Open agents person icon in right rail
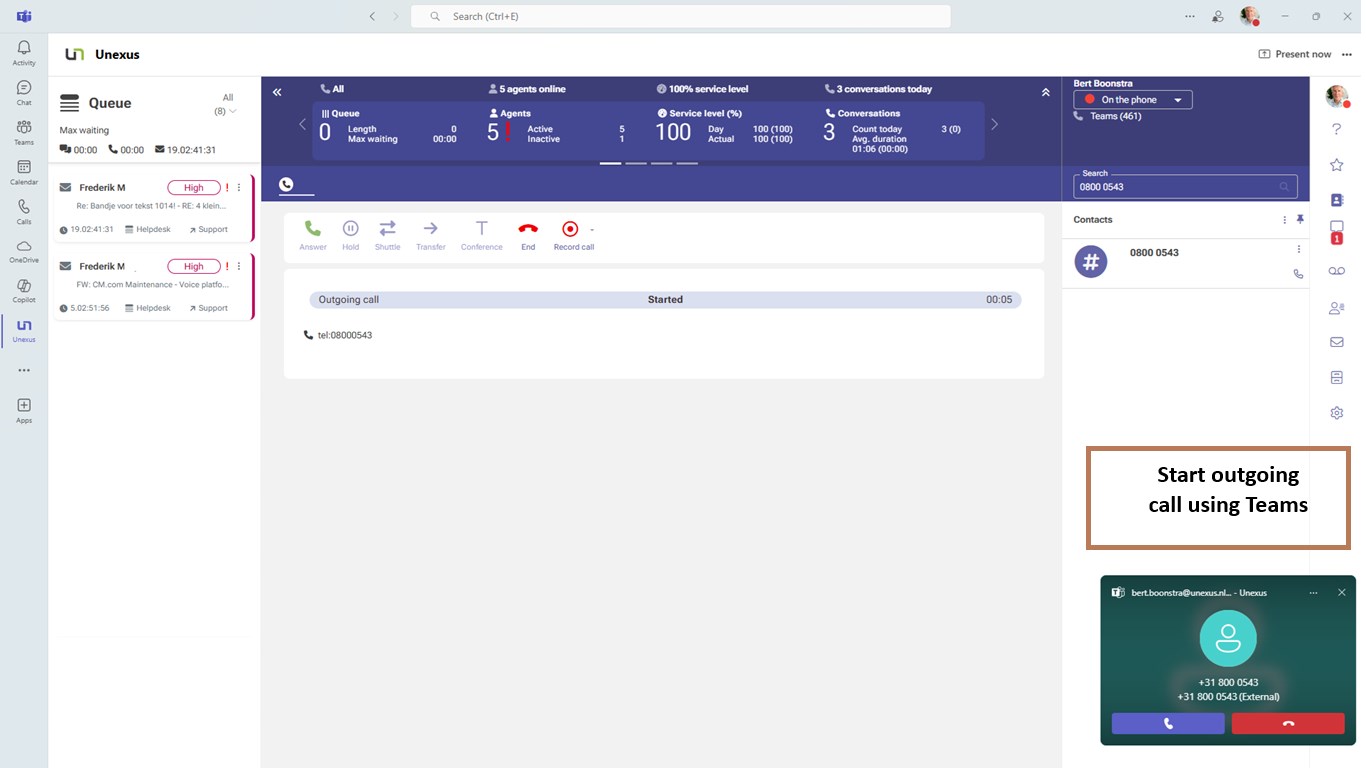 (x=1336, y=308)
